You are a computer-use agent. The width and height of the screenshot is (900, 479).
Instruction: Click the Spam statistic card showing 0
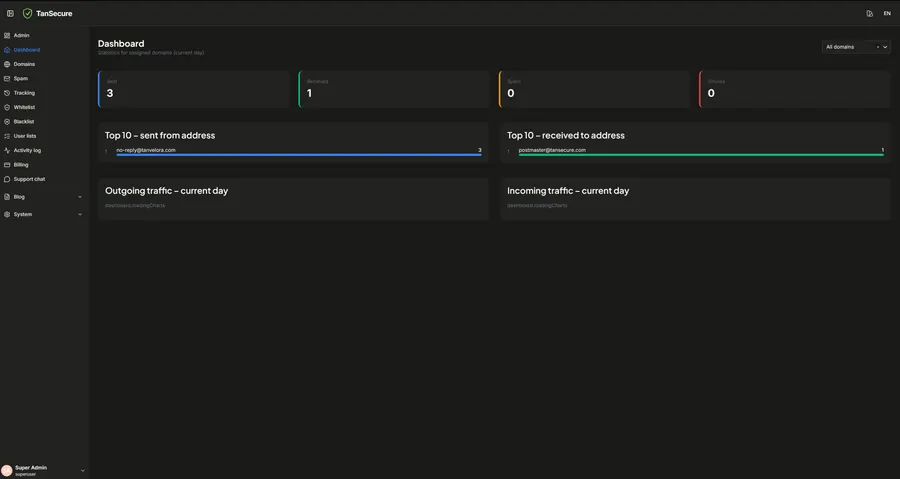tap(595, 89)
